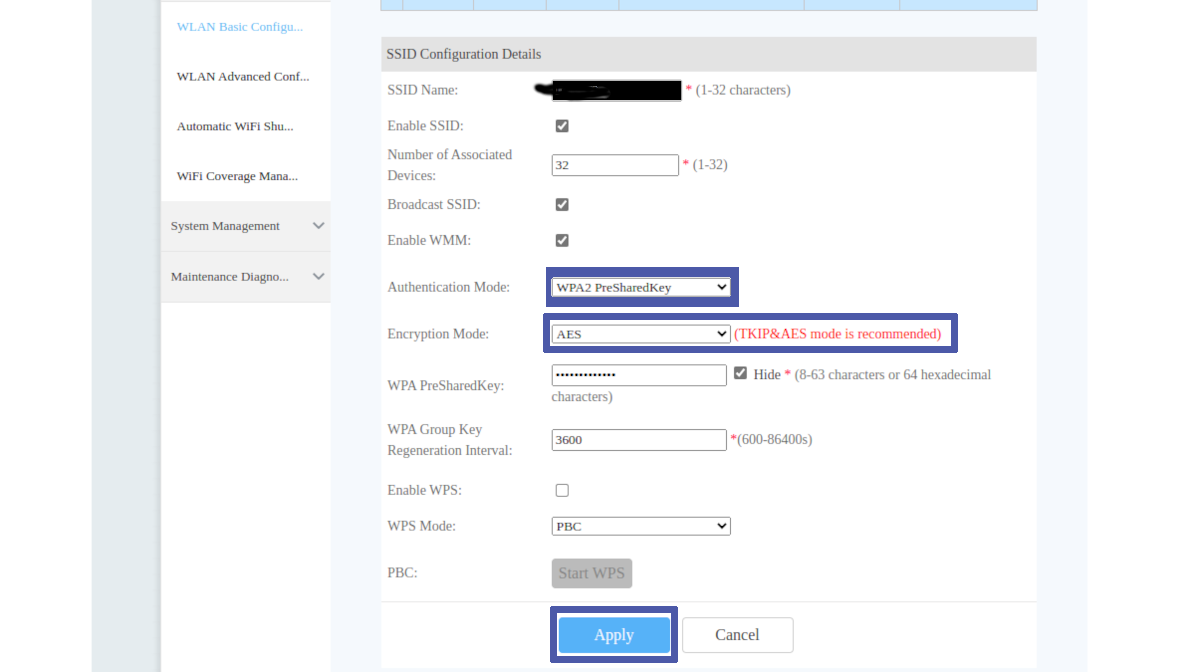Screen dimensions: 1200x672
Task: Open the Authentication Mode dropdown
Action: 640,287
